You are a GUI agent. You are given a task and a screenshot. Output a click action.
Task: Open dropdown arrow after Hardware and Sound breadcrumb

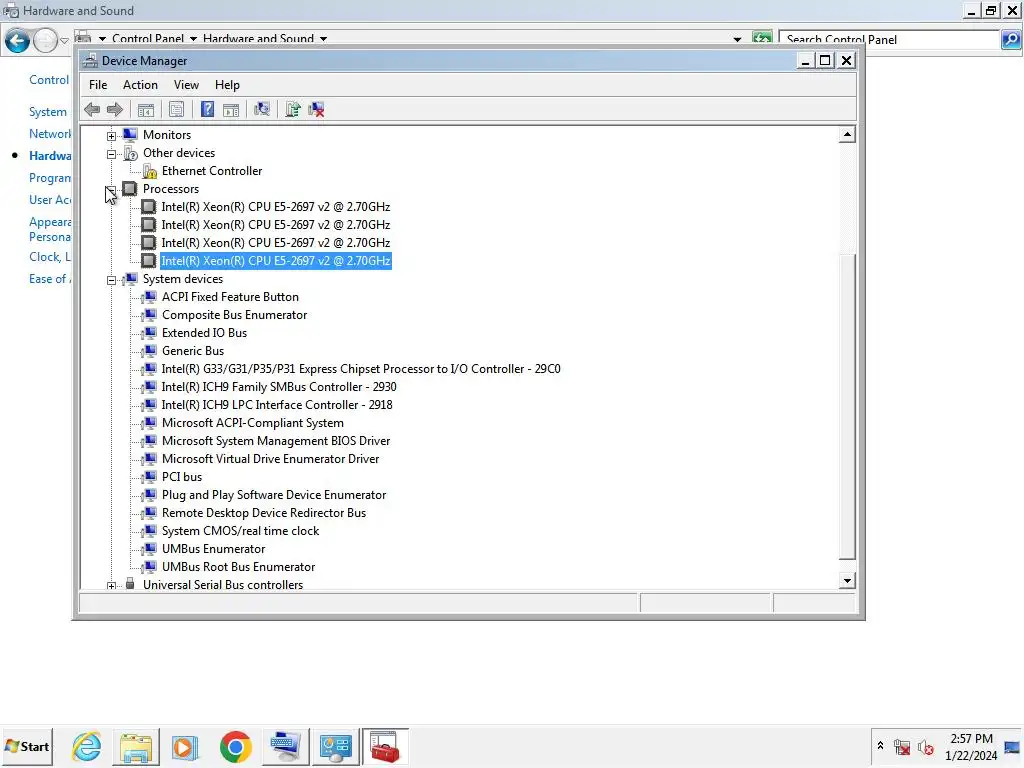click(323, 39)
